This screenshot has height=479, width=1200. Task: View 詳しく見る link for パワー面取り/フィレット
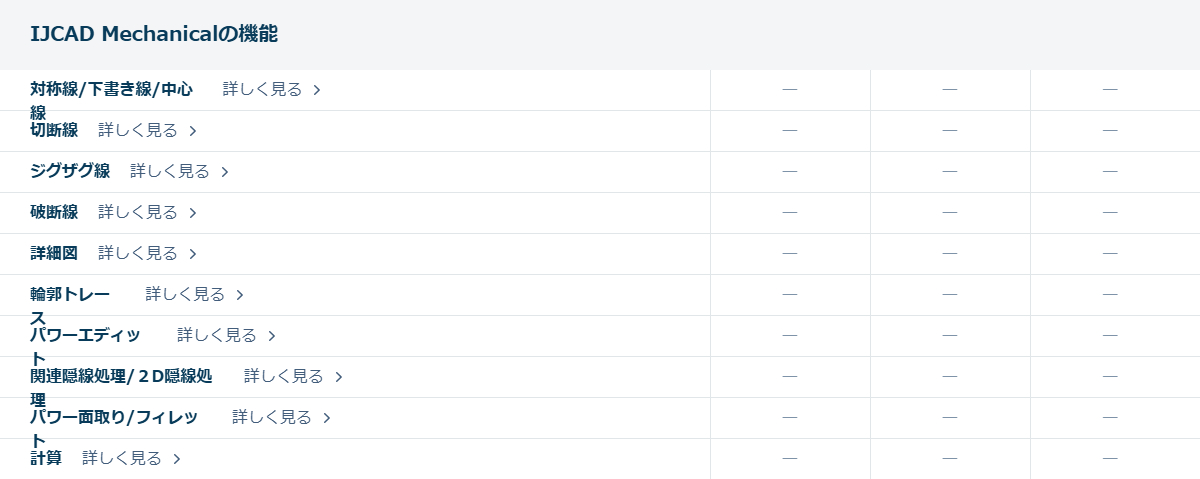[x=272, y=417]
